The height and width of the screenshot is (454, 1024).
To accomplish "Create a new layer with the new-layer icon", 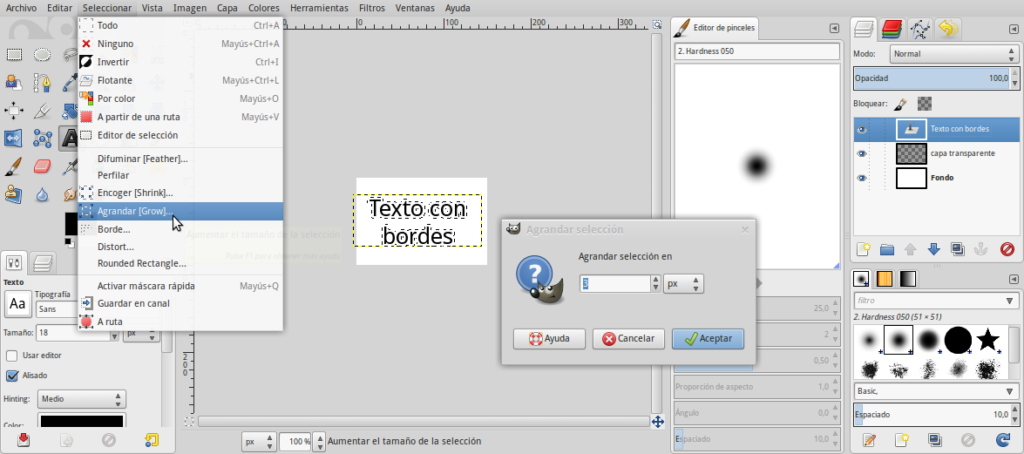I will pos(862,249).
